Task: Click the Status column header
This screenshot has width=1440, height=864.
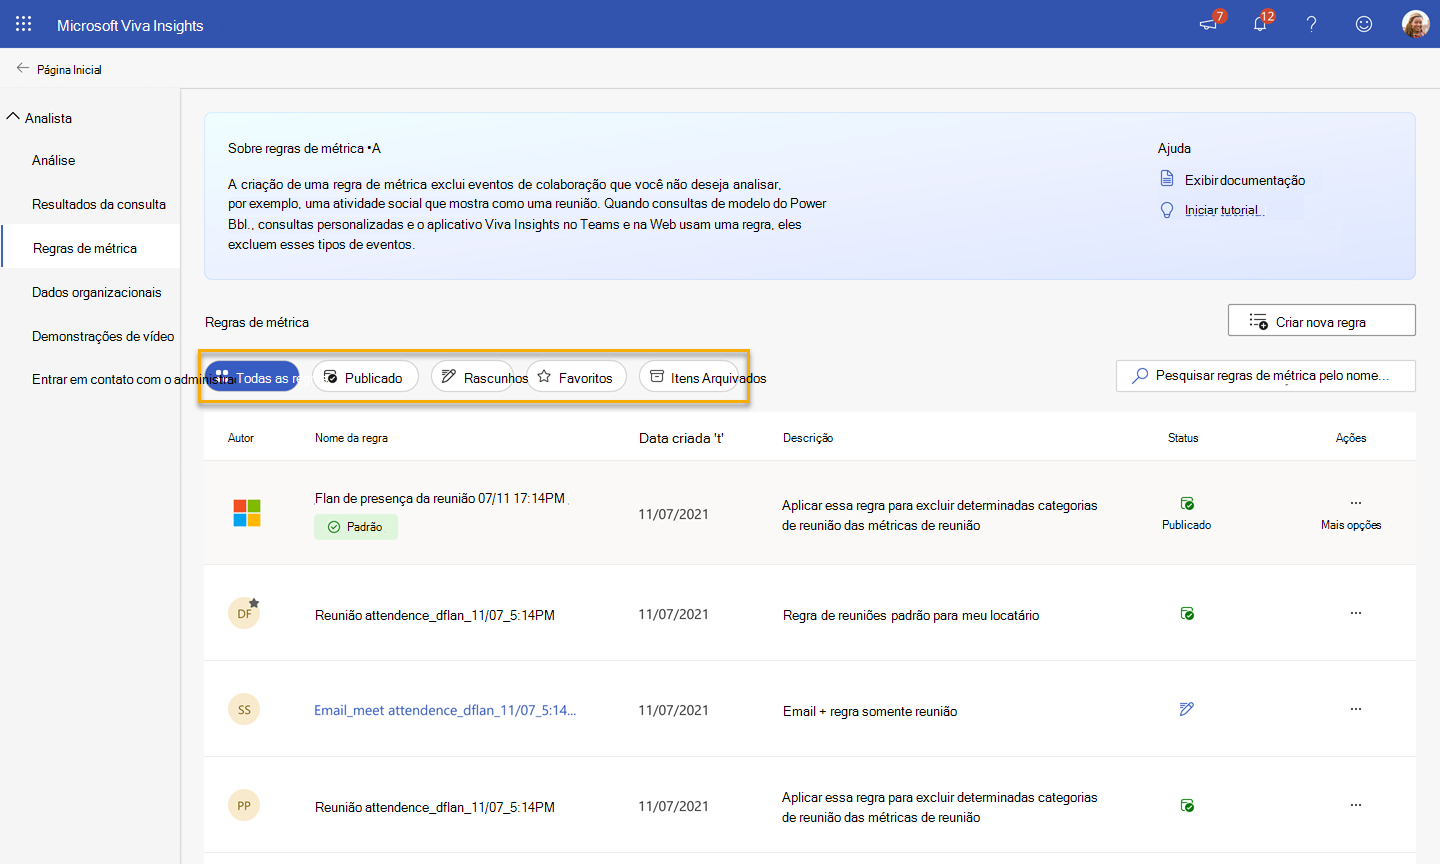Action: tap(1183, 438)
